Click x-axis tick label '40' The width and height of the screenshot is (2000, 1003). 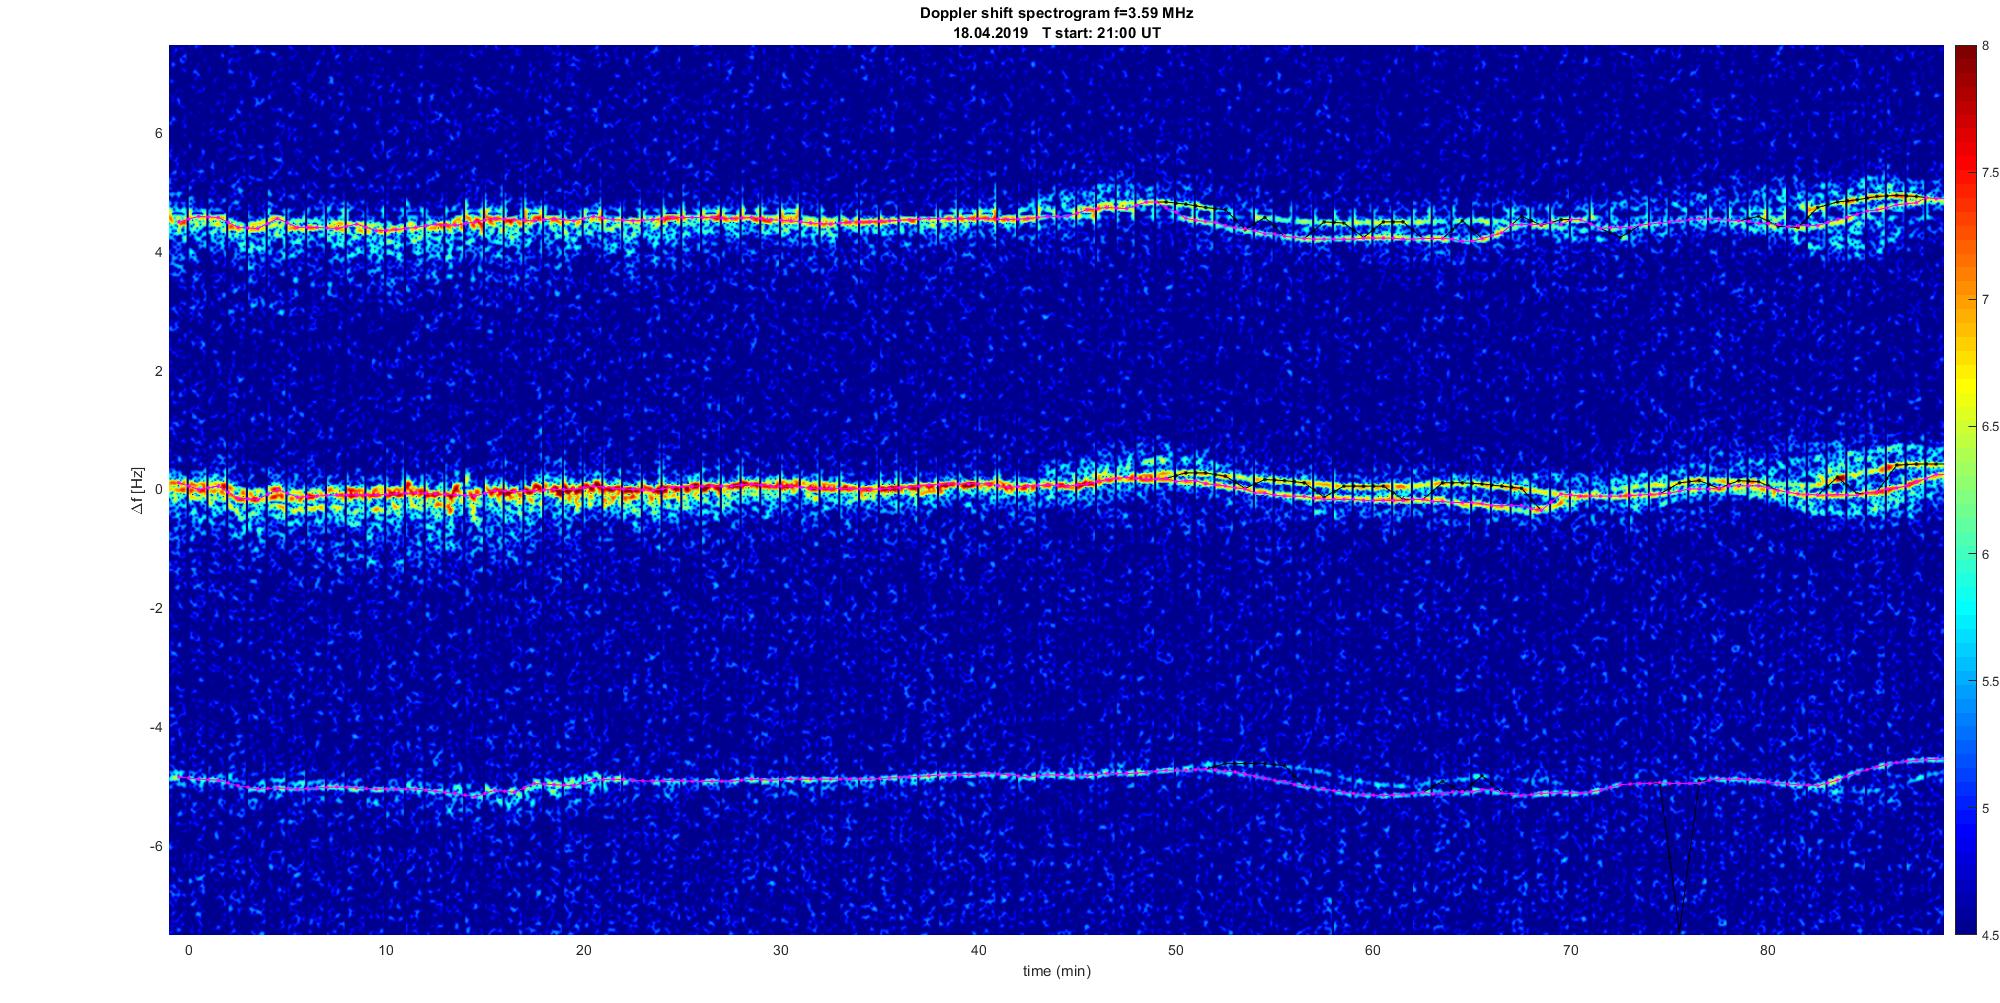(978, 950)
